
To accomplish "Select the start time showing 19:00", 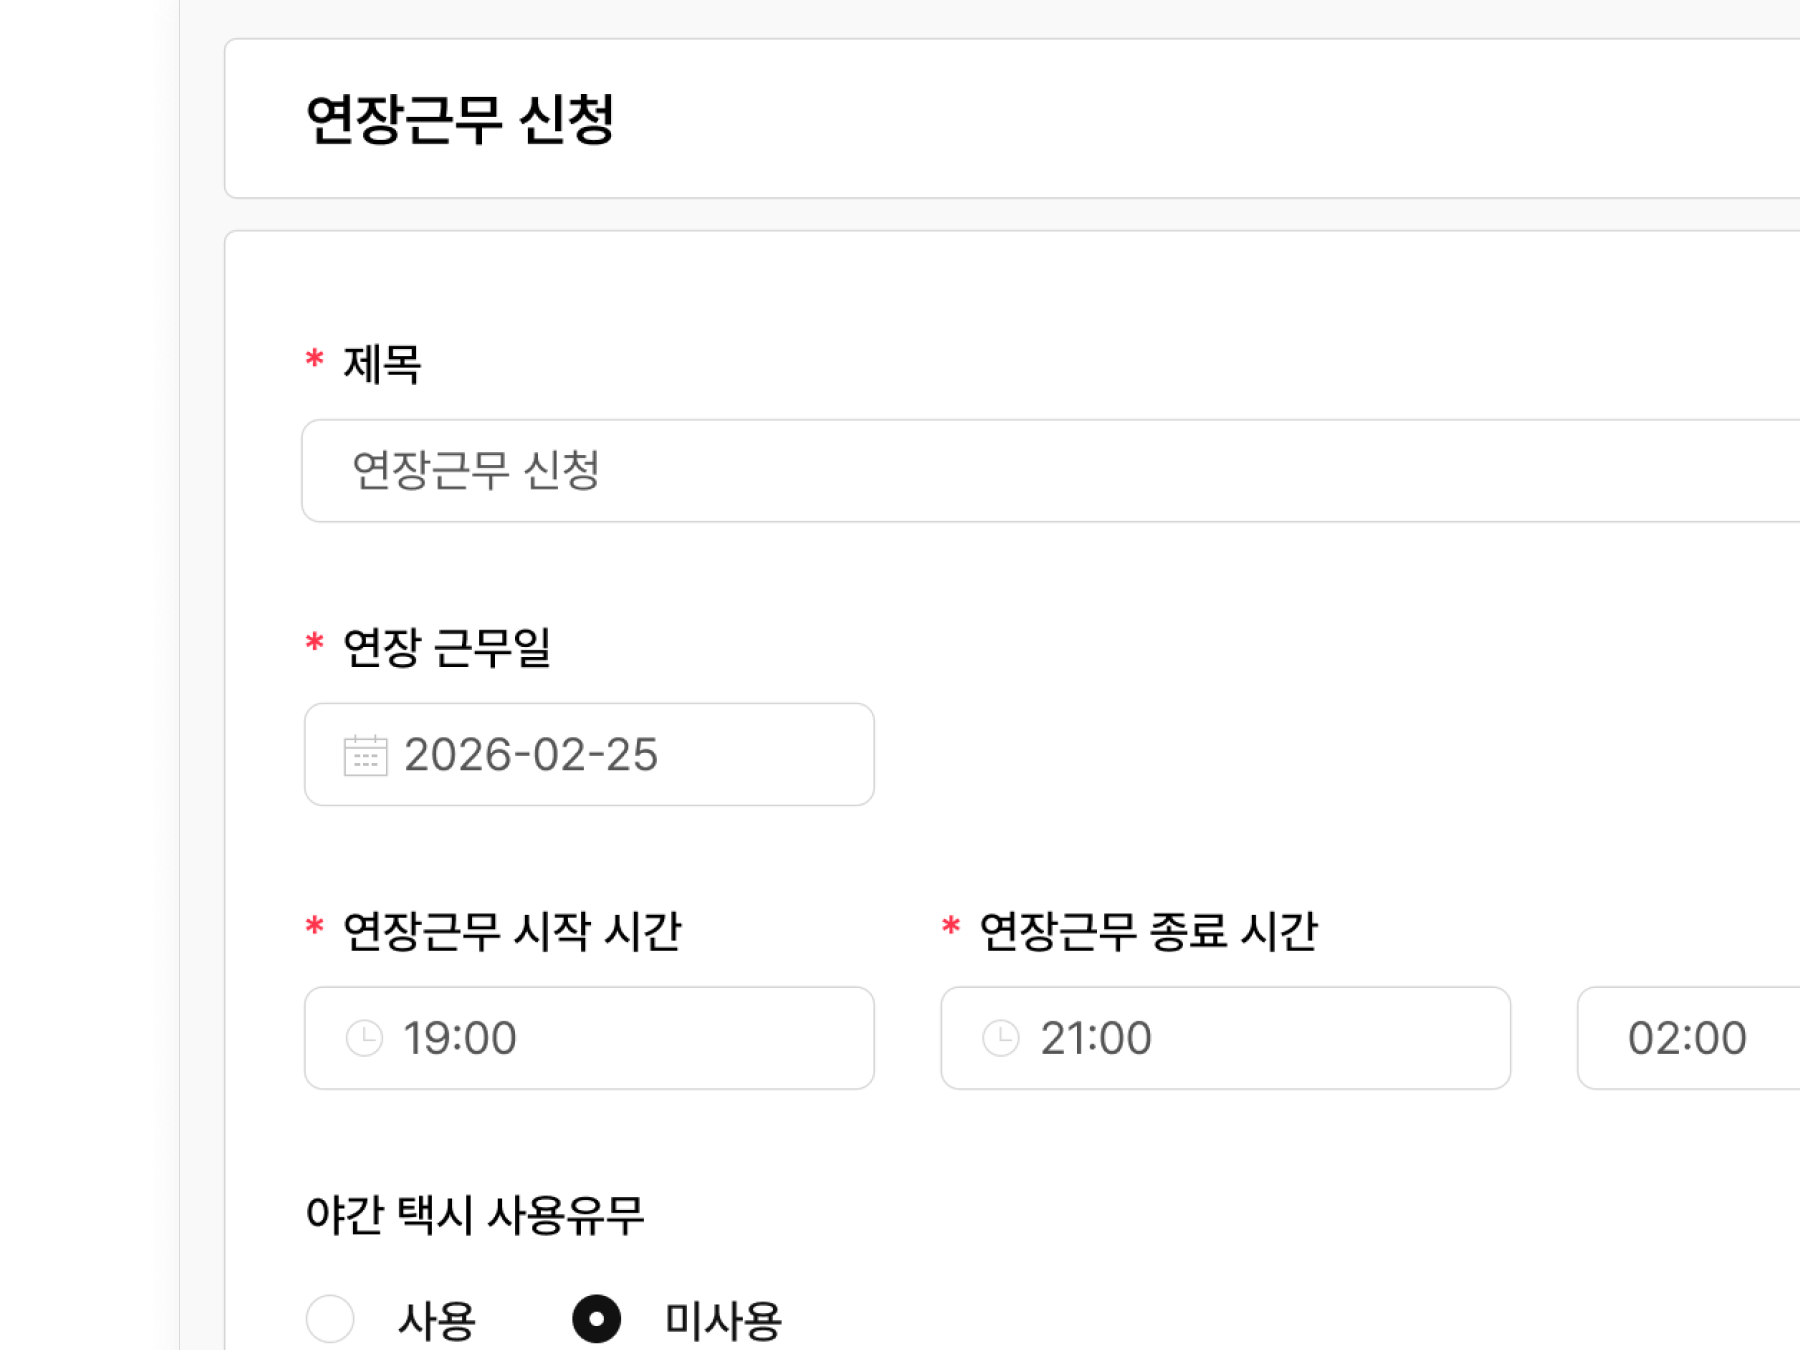I will 589,1038.
